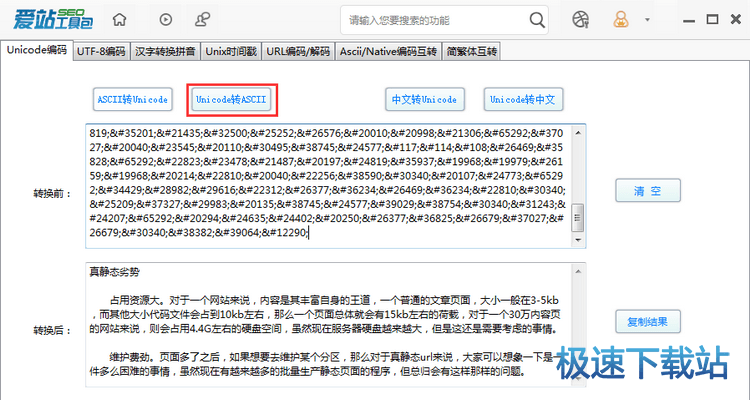750x400 pixels.
Task: Click the 真静态劣势 heading text
Action: tap(115, 272)
